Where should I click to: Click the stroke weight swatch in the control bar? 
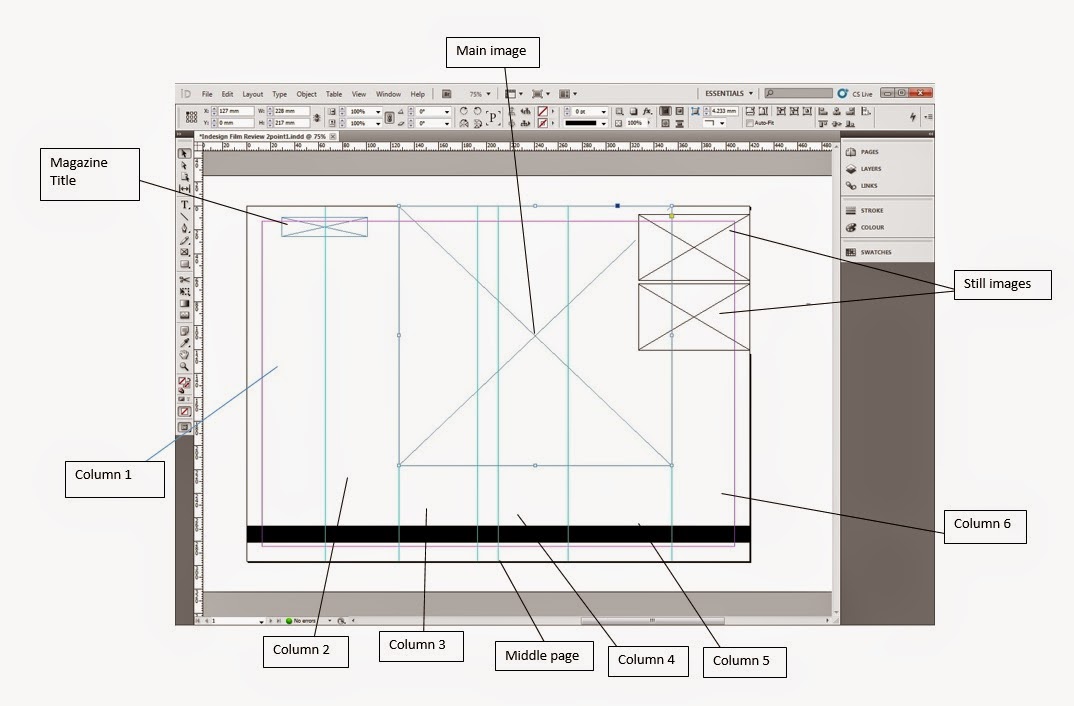tap(583, 123)
